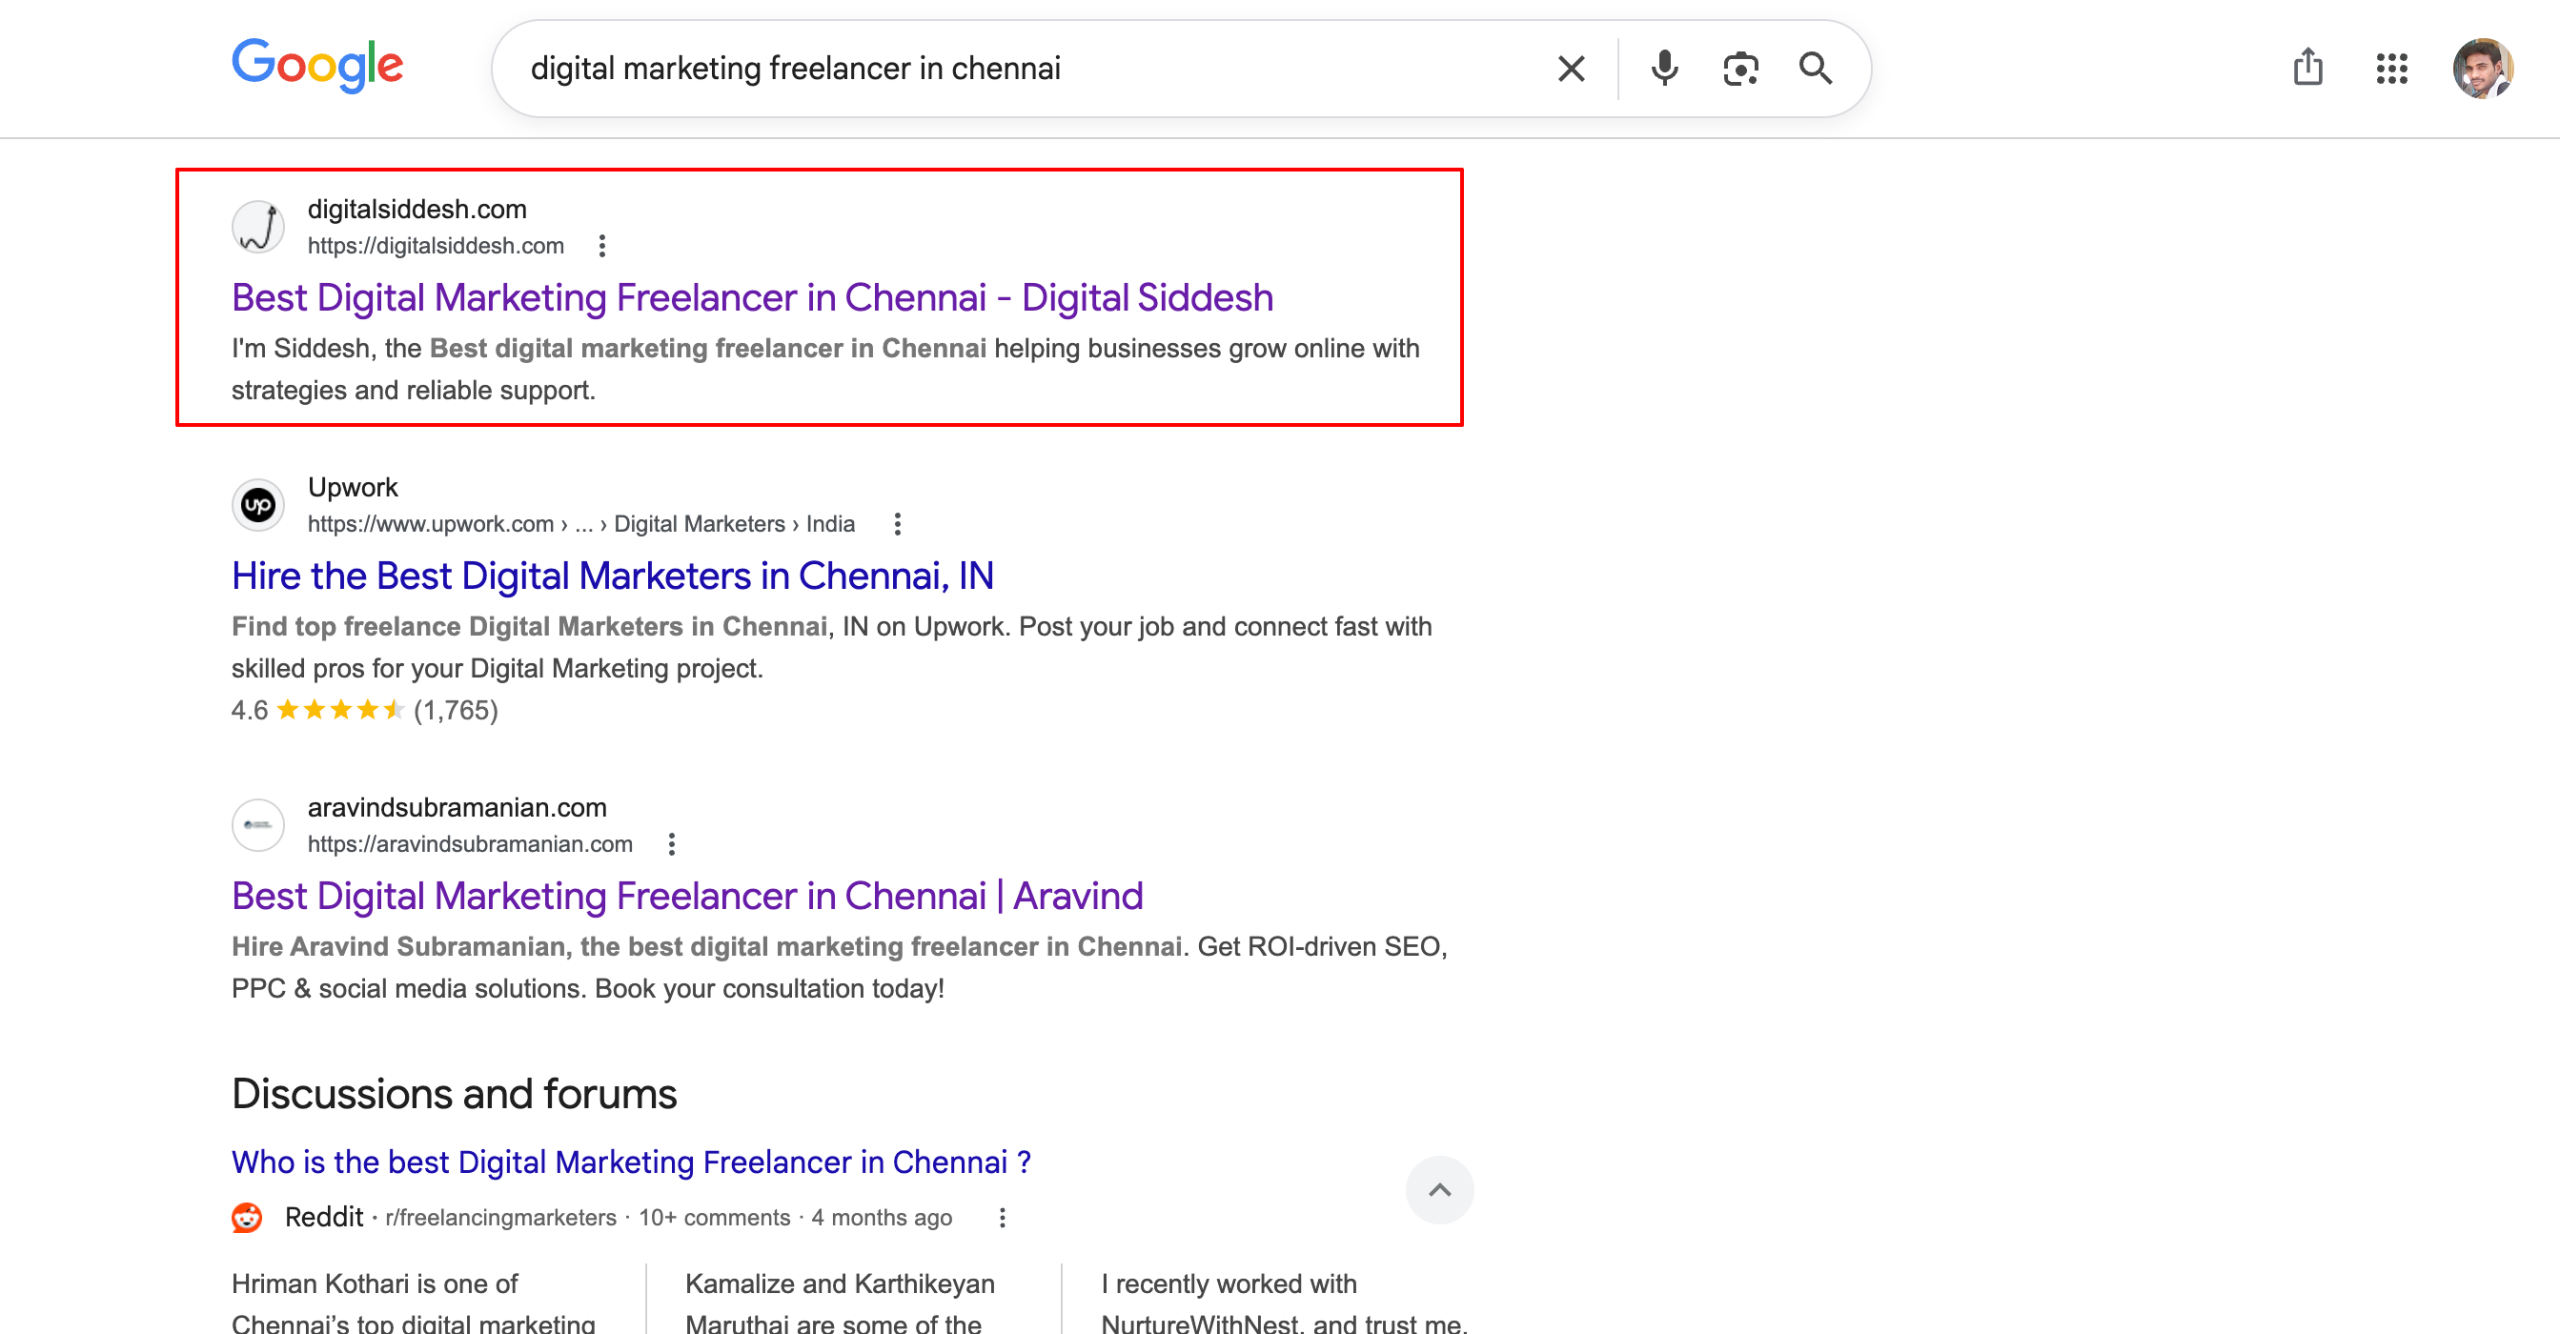Clear the search query with X icon
2560x1334 pixels.
[x=1571, y=69]
